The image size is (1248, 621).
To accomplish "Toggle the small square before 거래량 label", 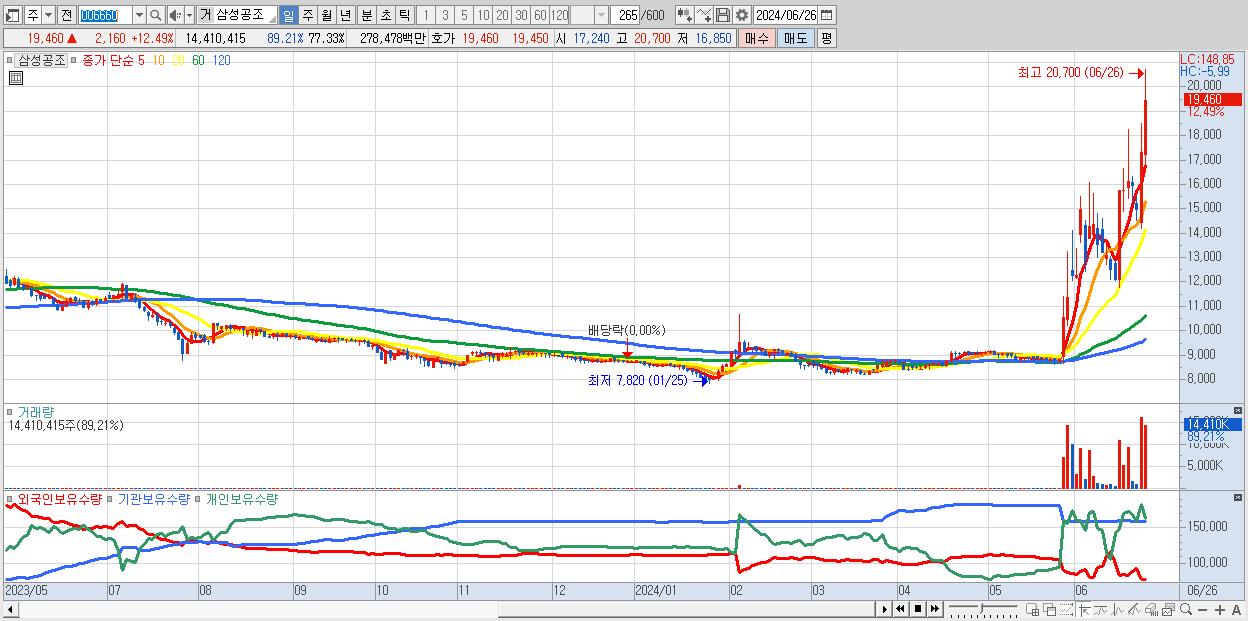I will 9,411.
